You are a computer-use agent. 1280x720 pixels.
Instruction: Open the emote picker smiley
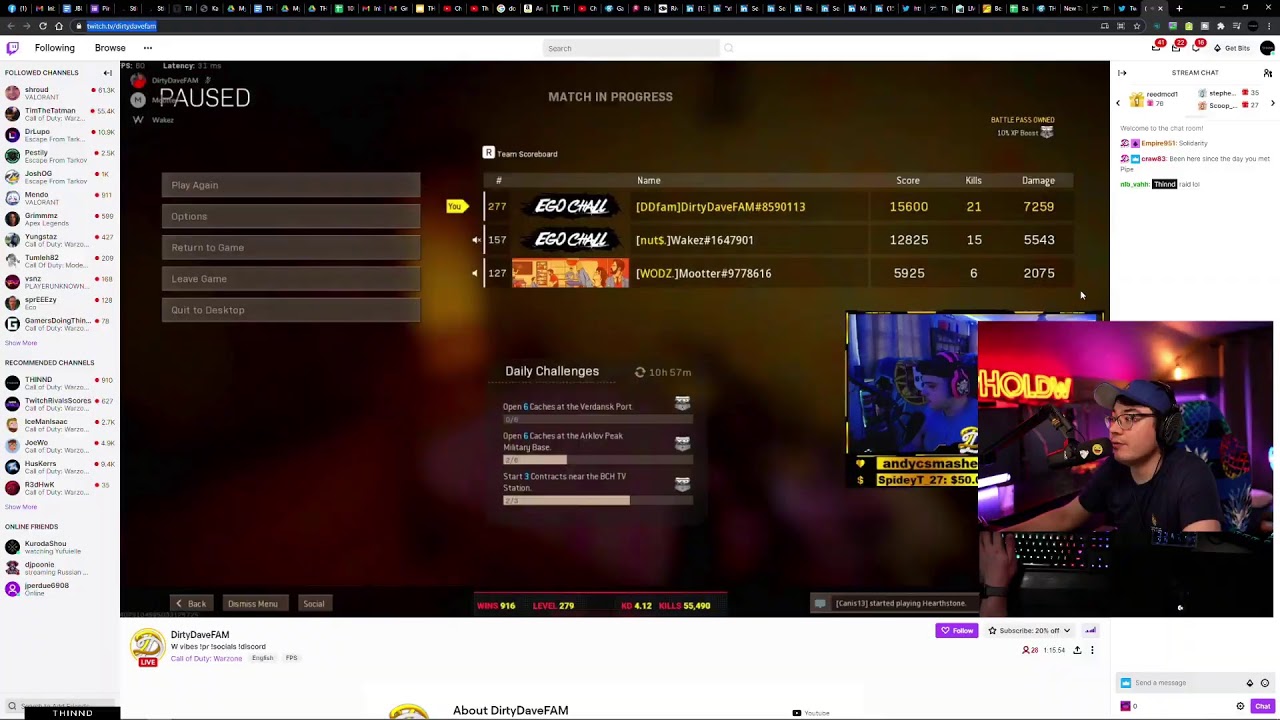(1264, 683)
